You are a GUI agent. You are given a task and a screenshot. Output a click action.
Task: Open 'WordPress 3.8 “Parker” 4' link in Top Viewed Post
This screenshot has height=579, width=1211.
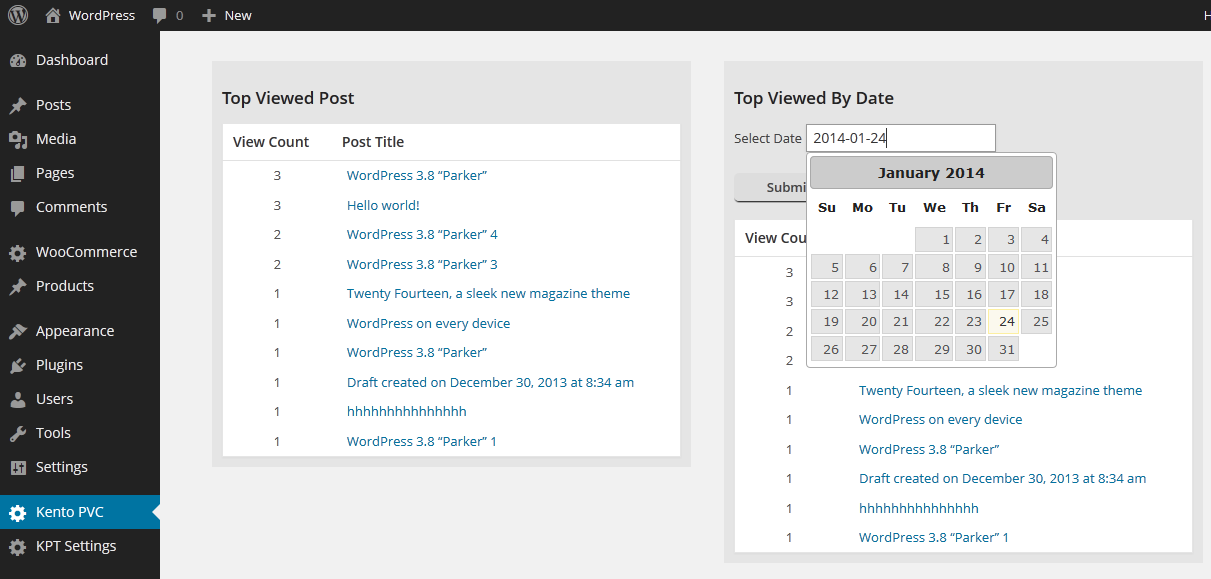pos(422,235)
